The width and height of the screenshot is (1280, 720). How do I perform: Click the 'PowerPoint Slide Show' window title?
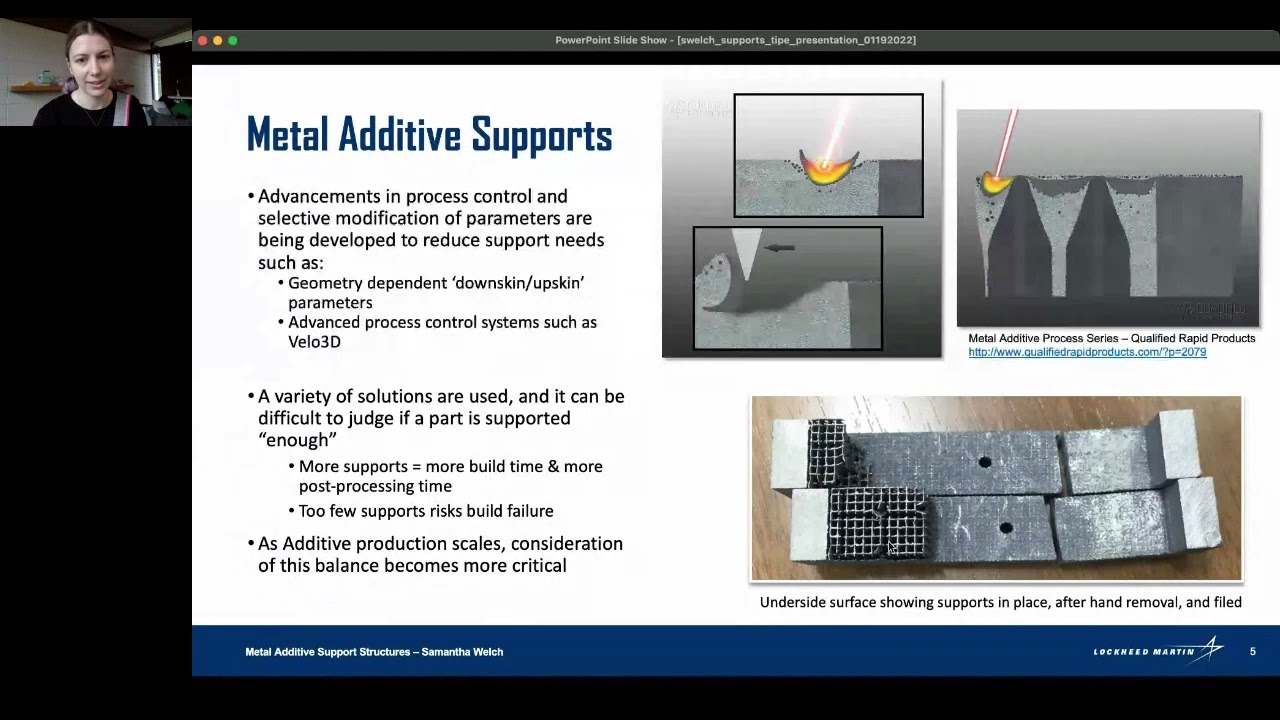coord(735,40)
